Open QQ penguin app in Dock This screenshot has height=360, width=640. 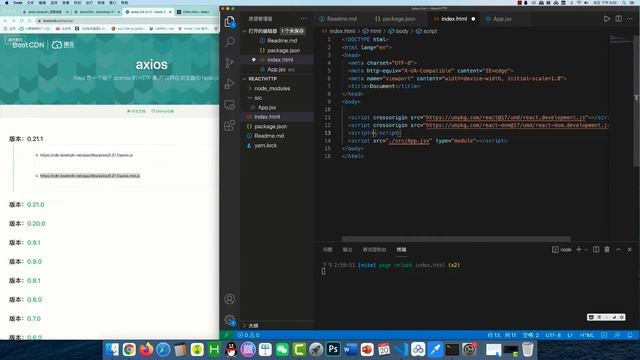tap(231, 350)
